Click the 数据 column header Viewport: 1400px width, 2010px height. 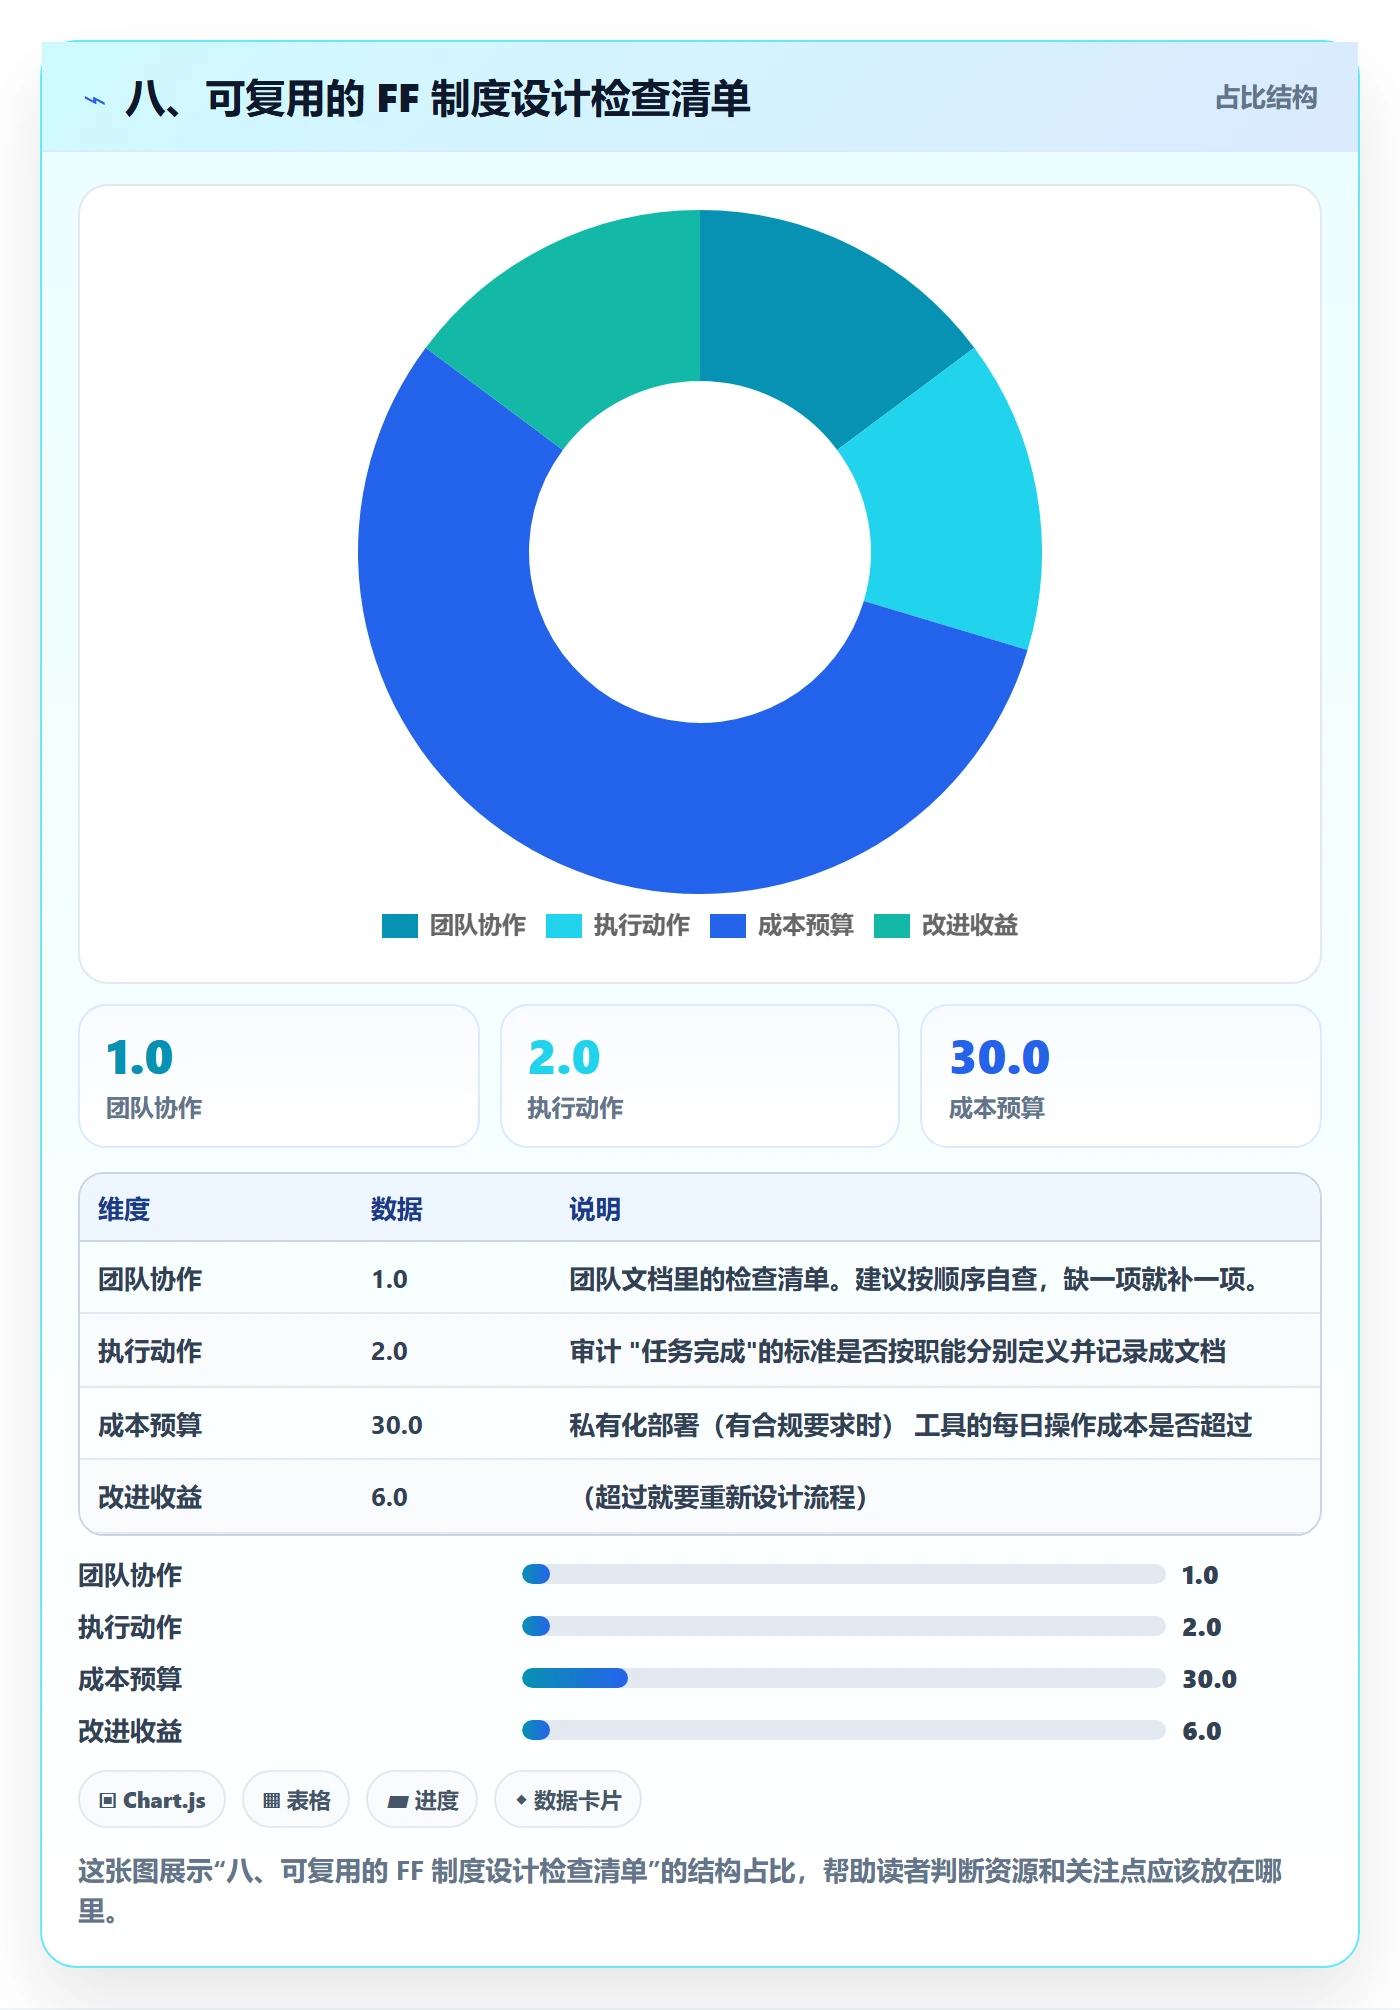tap(397, 1209)
